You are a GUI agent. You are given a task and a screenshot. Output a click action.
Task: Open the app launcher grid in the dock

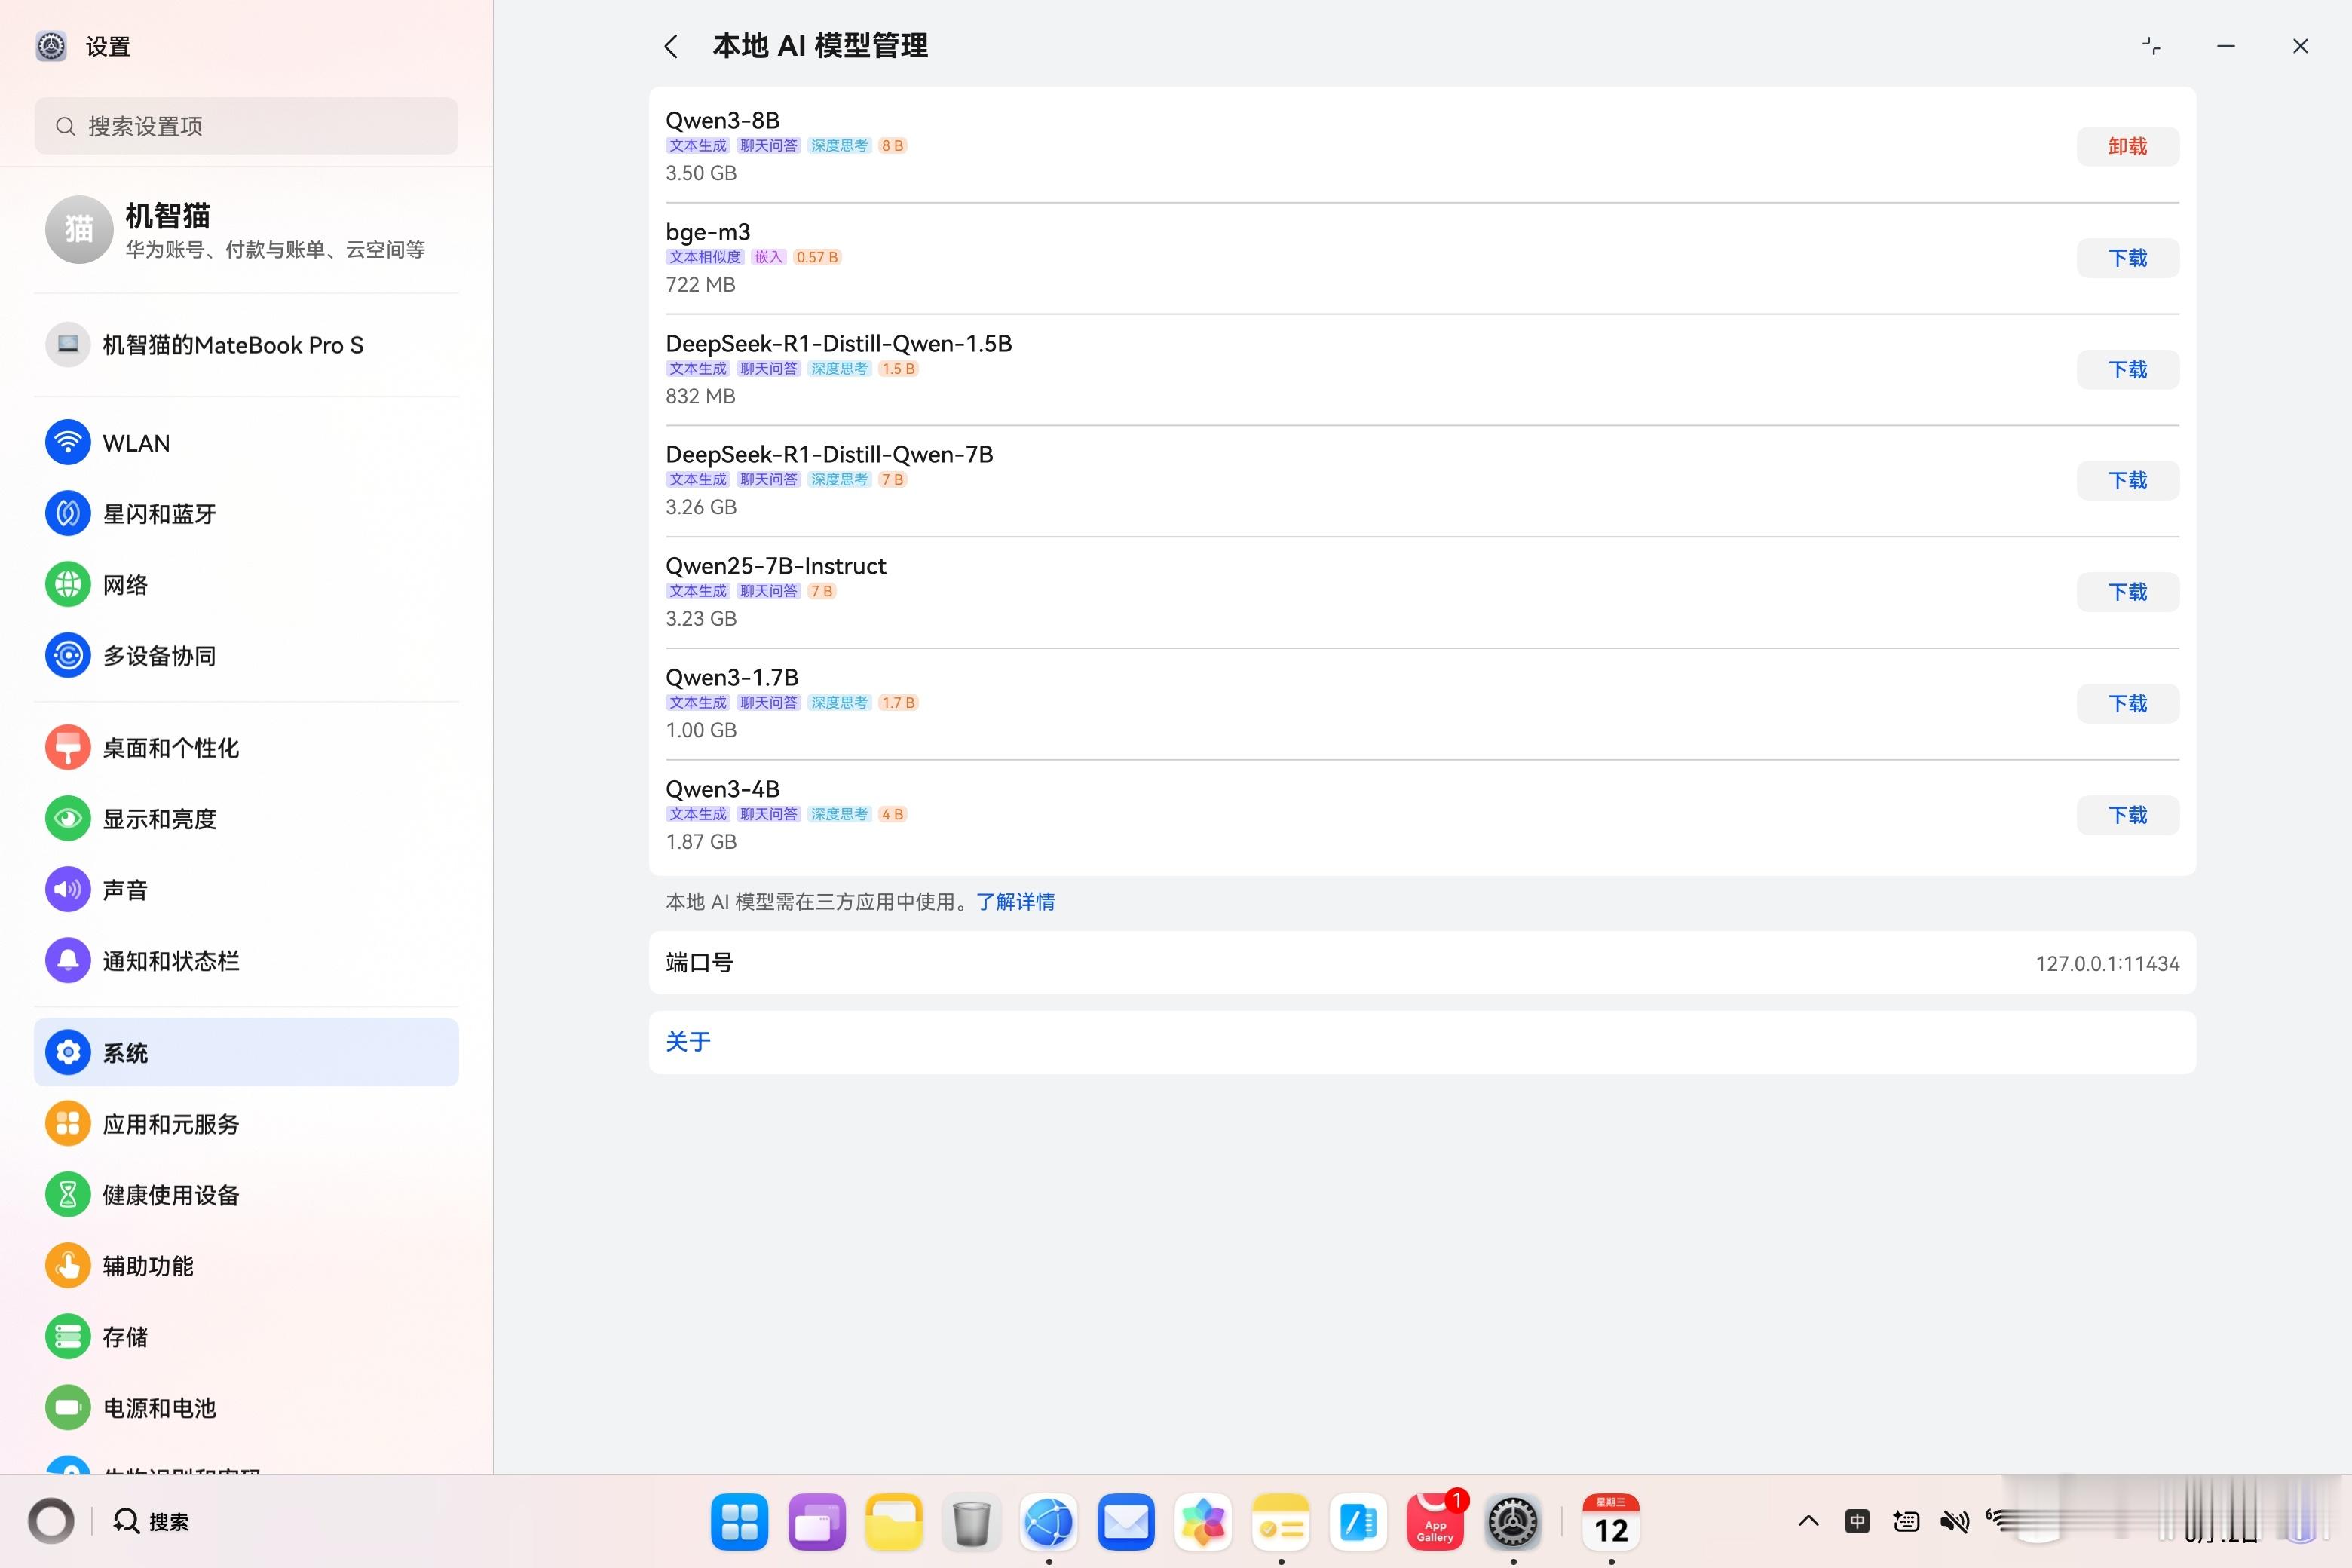[739, 1522]
